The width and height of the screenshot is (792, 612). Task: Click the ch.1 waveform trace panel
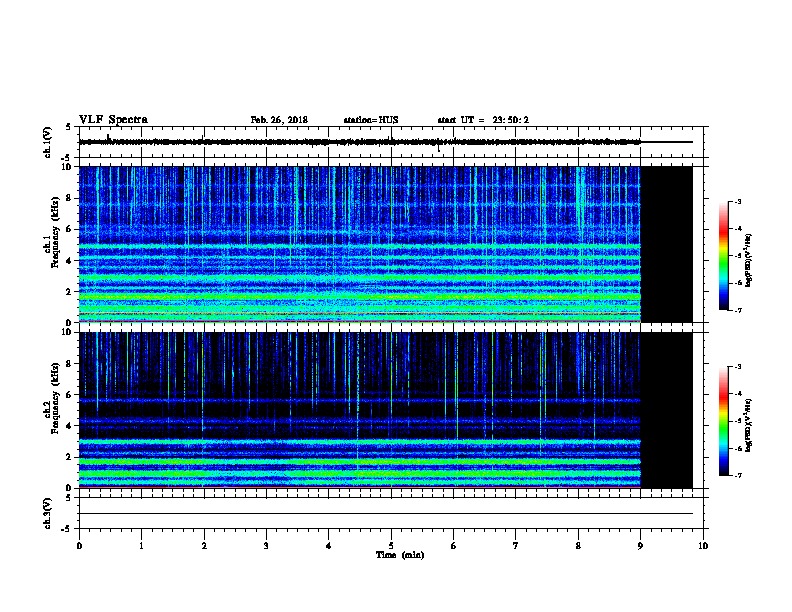coord(391,142)
